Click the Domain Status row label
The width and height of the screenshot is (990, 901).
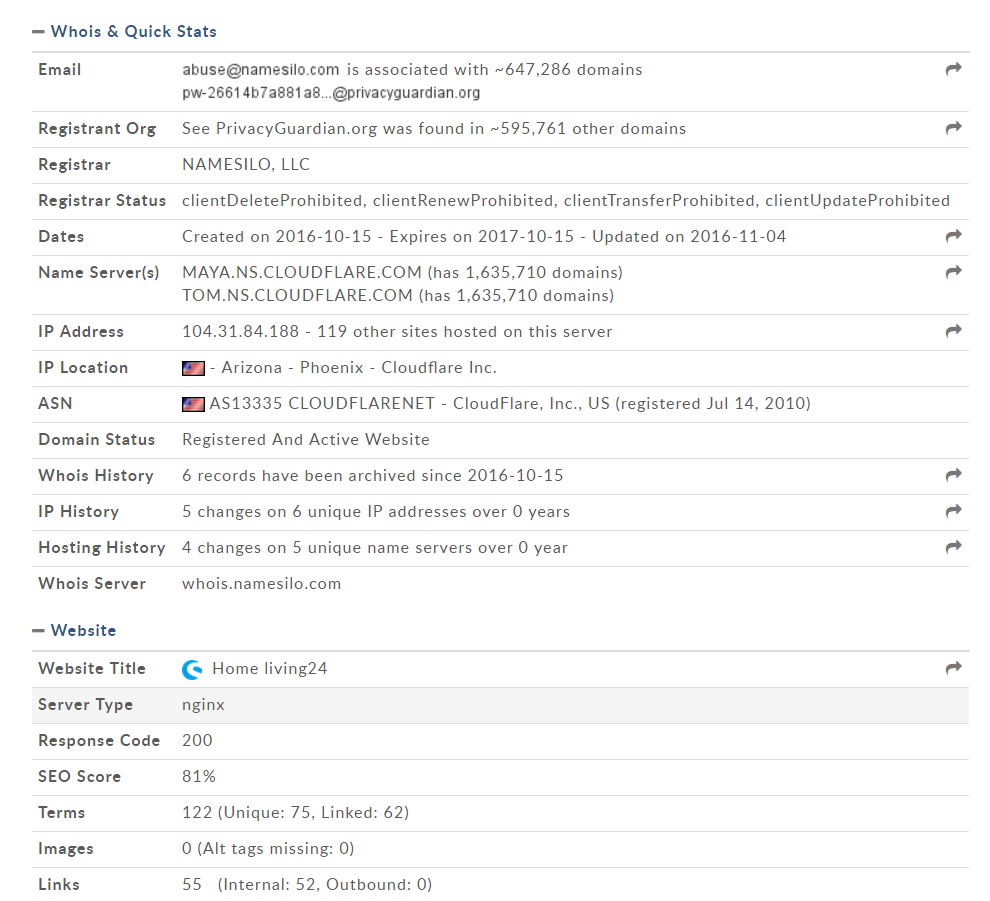coord(97,439)
